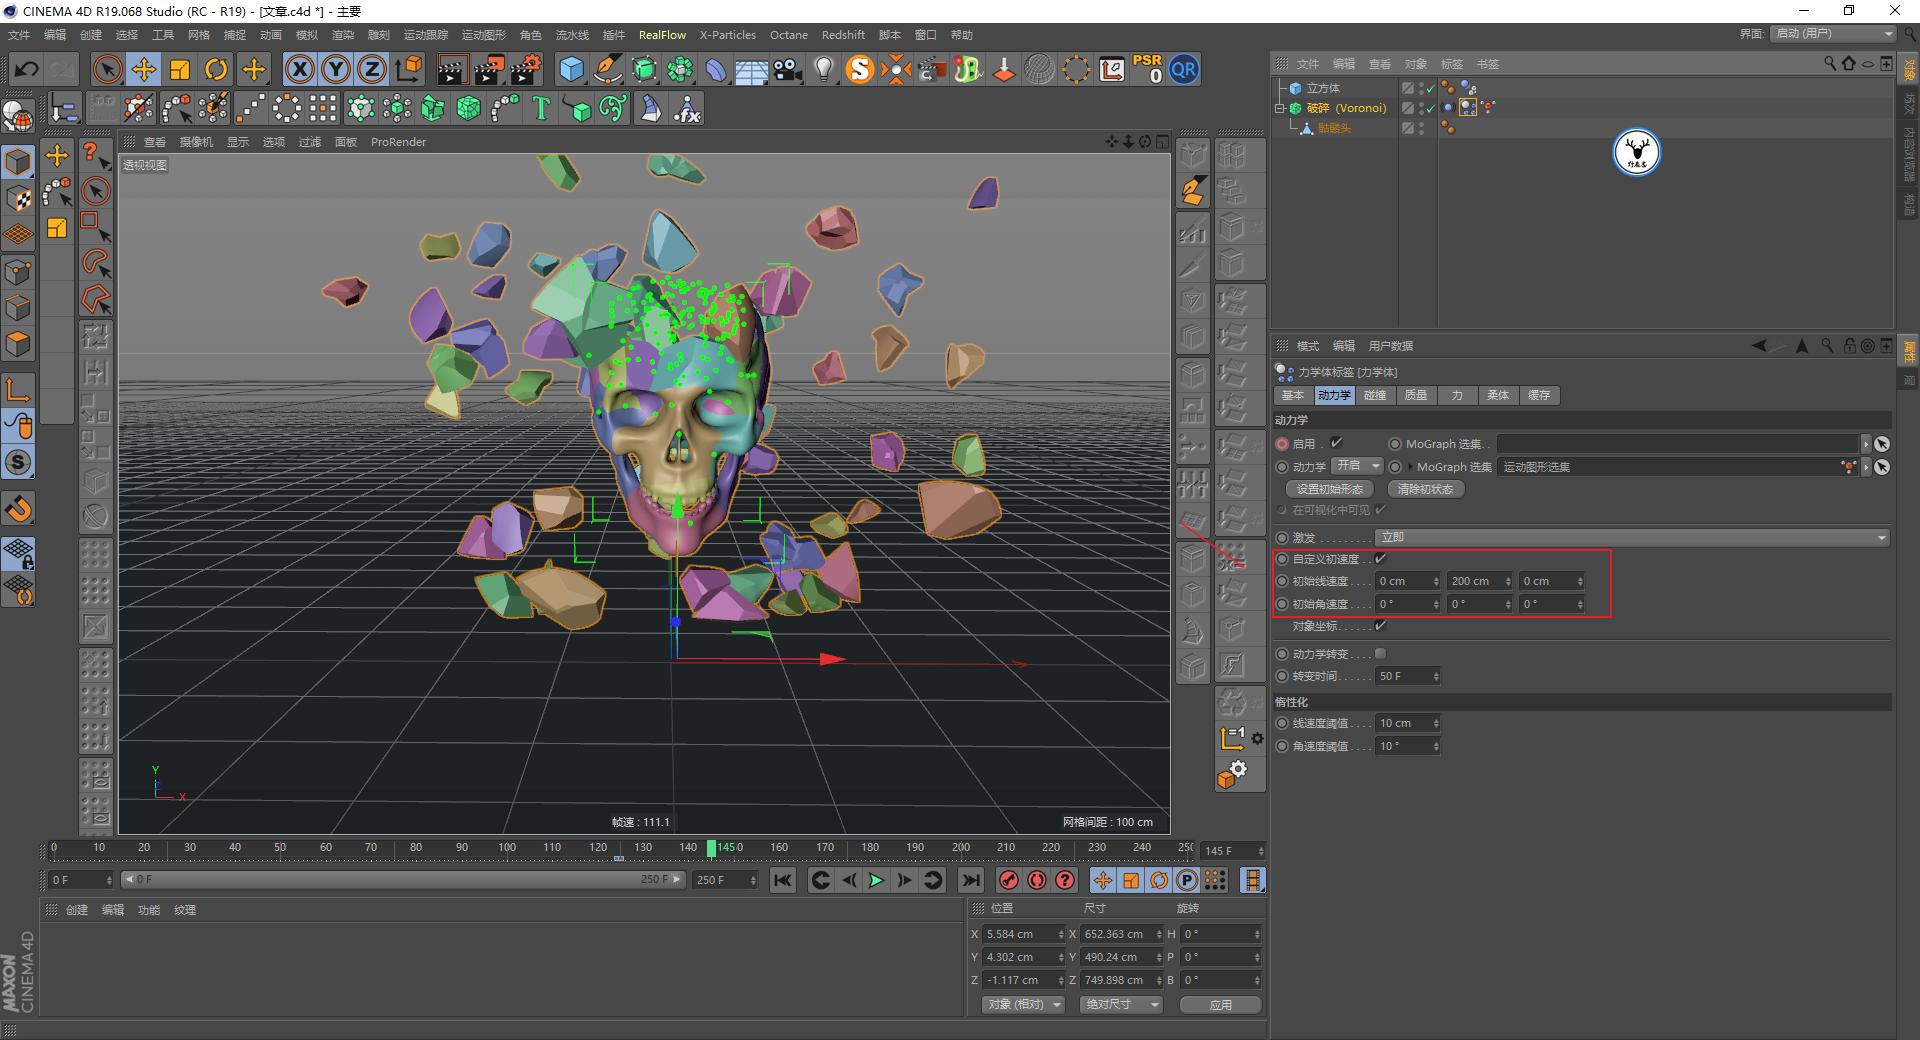Select the Scale tool
The width and height of the screenshot is (1920, 1040).
click(180, 69)
